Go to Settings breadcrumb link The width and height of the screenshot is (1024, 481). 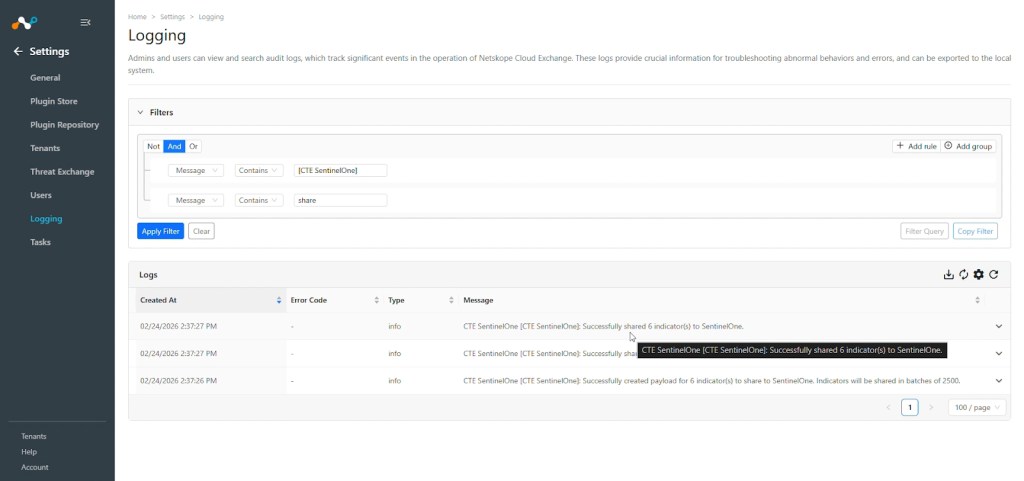[172, 17]
